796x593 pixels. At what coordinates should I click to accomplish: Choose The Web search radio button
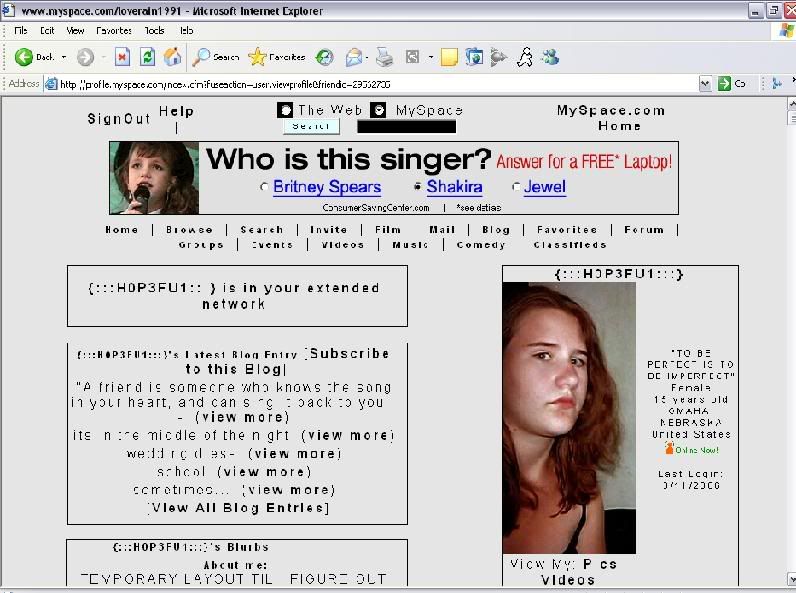tap(285, 110)
